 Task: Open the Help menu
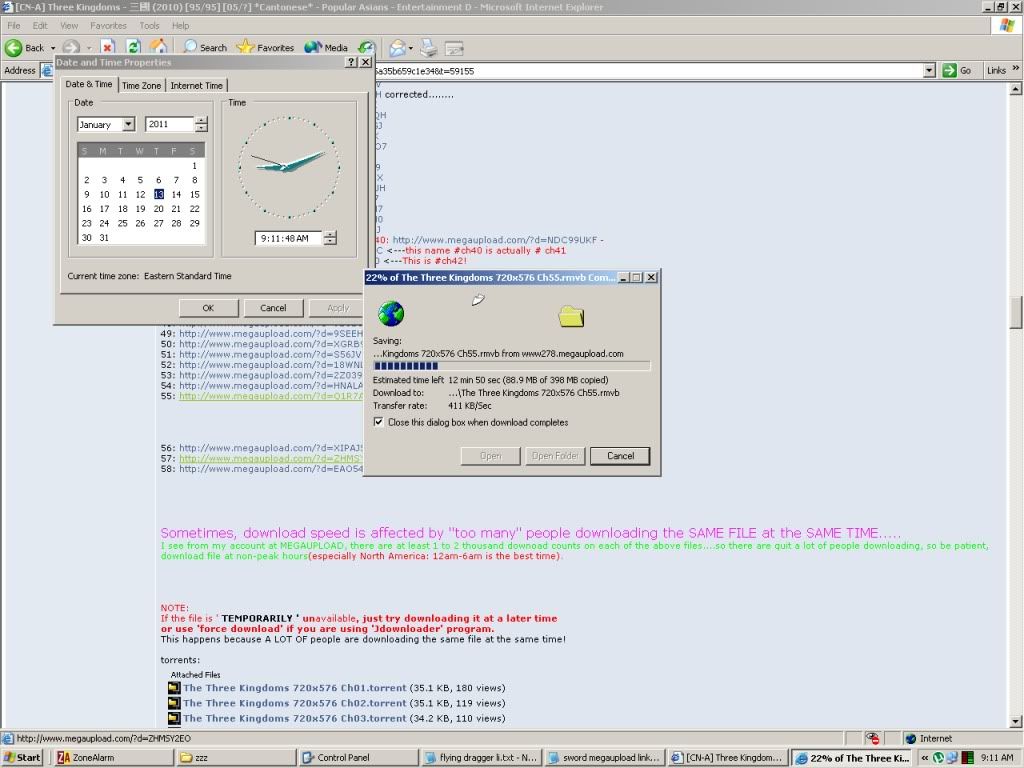coord(180,25)
